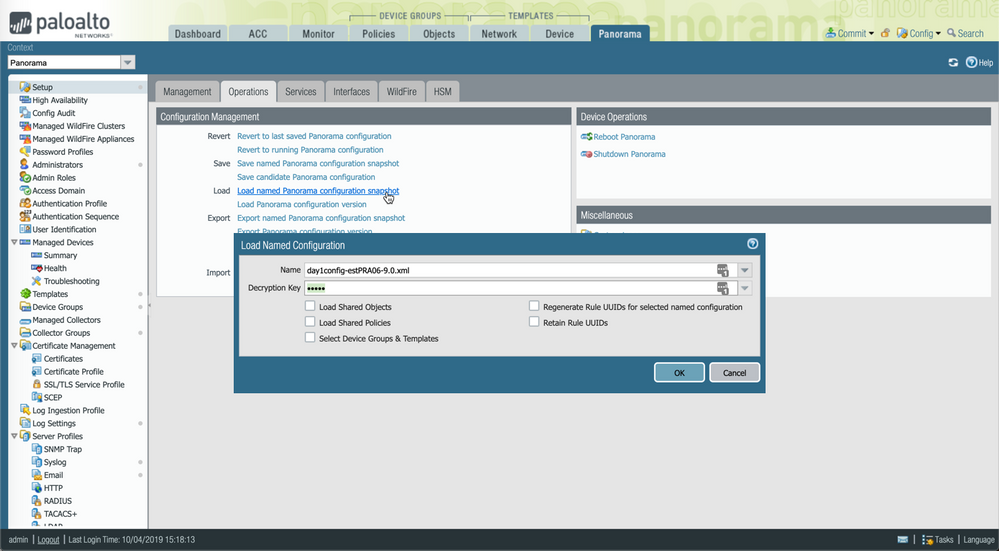The image size is (999, 551).
Task: Go to the Objects tab
Action: click(439, 34)
